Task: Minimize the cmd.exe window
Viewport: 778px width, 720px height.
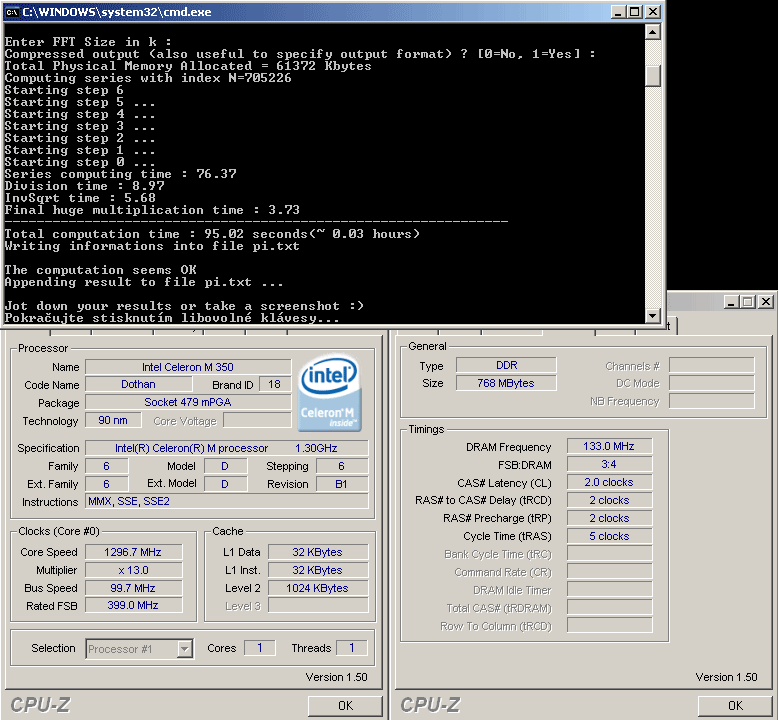Action: coord(618,12)
